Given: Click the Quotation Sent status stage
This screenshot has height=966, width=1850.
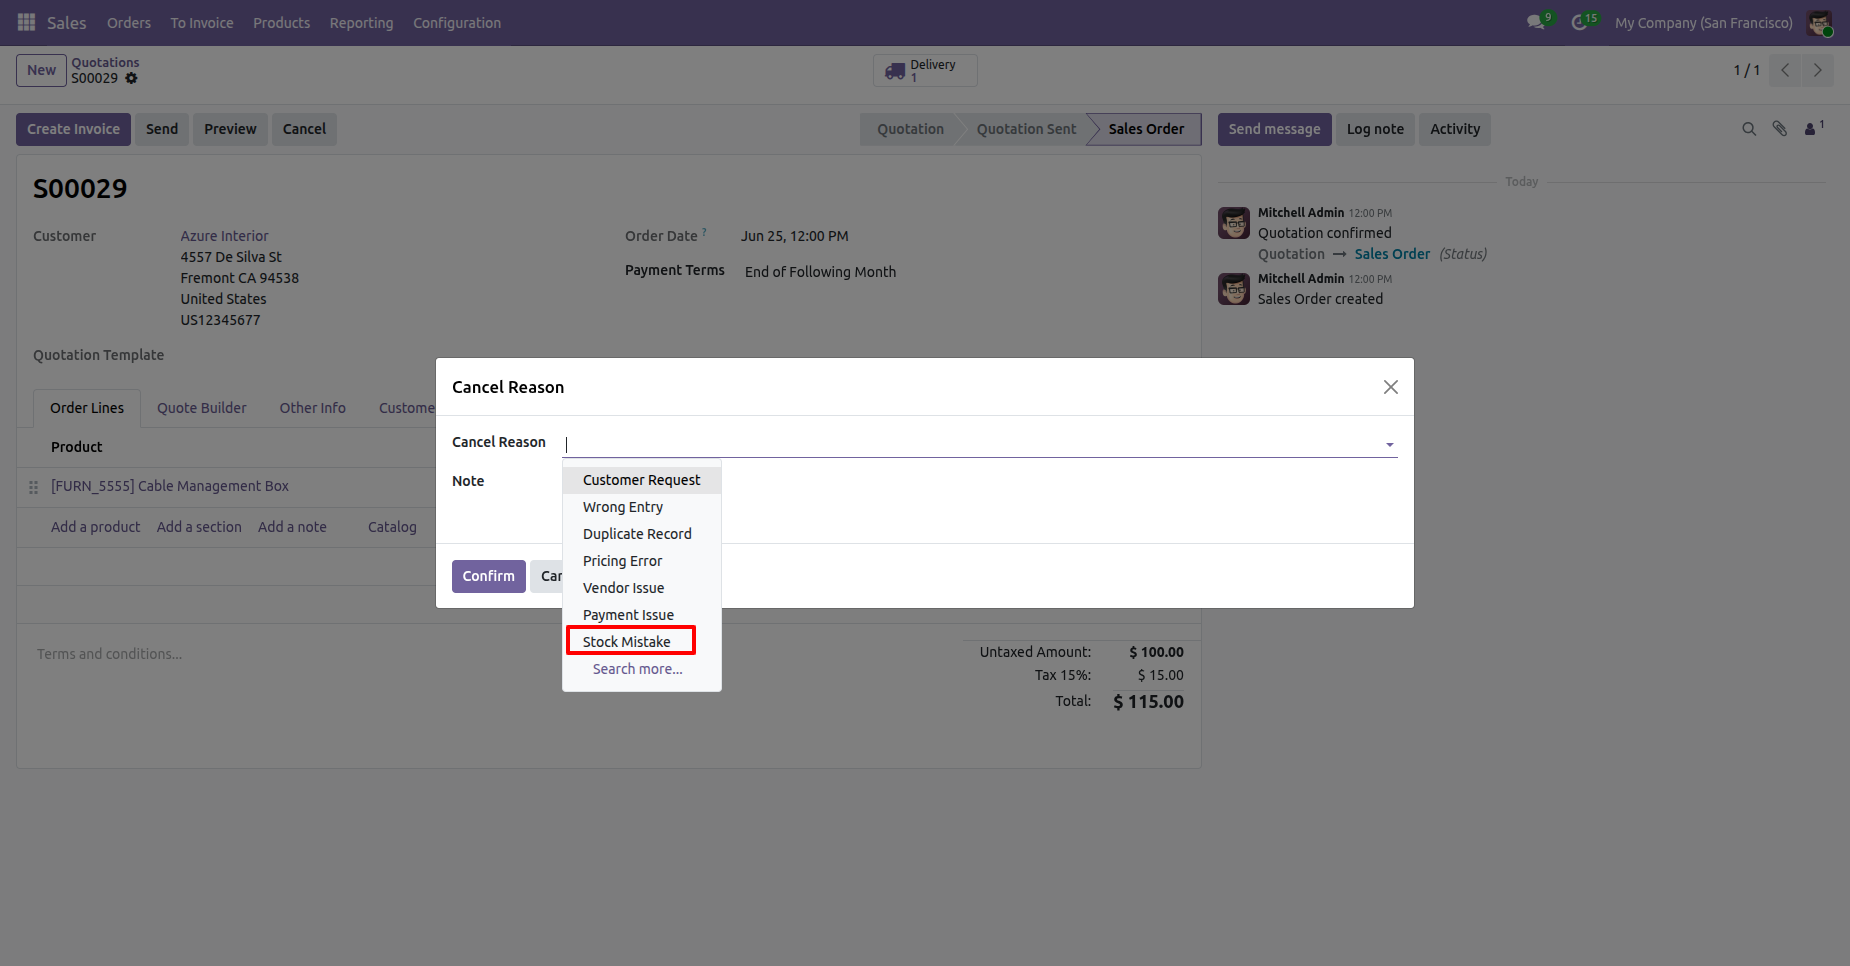Looking at the screenshot, I should click(x=1026, y=129).
